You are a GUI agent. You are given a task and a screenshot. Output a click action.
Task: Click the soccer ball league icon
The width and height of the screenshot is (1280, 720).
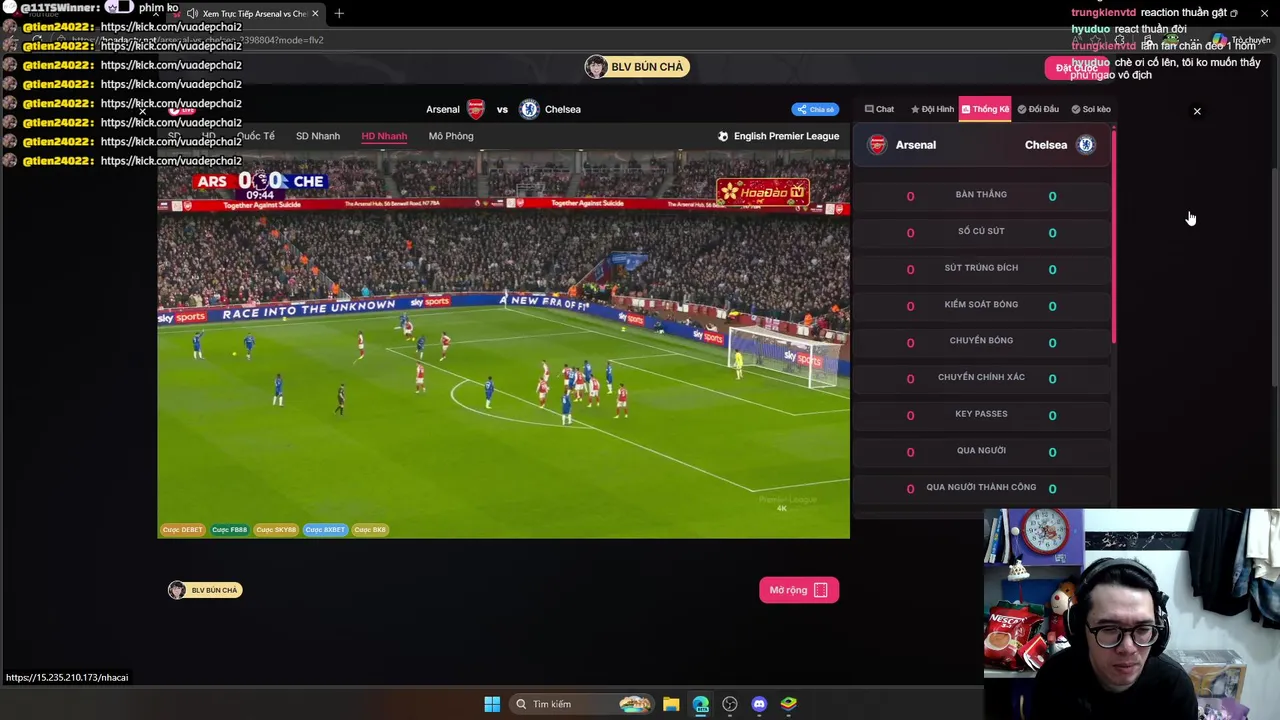click(723, 136)
